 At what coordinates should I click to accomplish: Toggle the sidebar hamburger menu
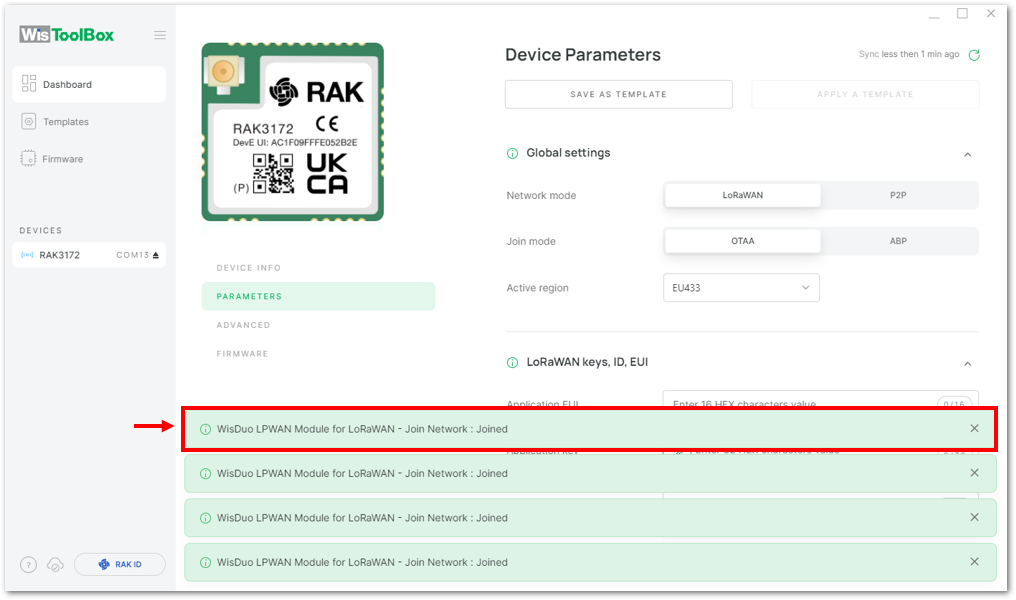pyautogui.click(x=160, y=35)
